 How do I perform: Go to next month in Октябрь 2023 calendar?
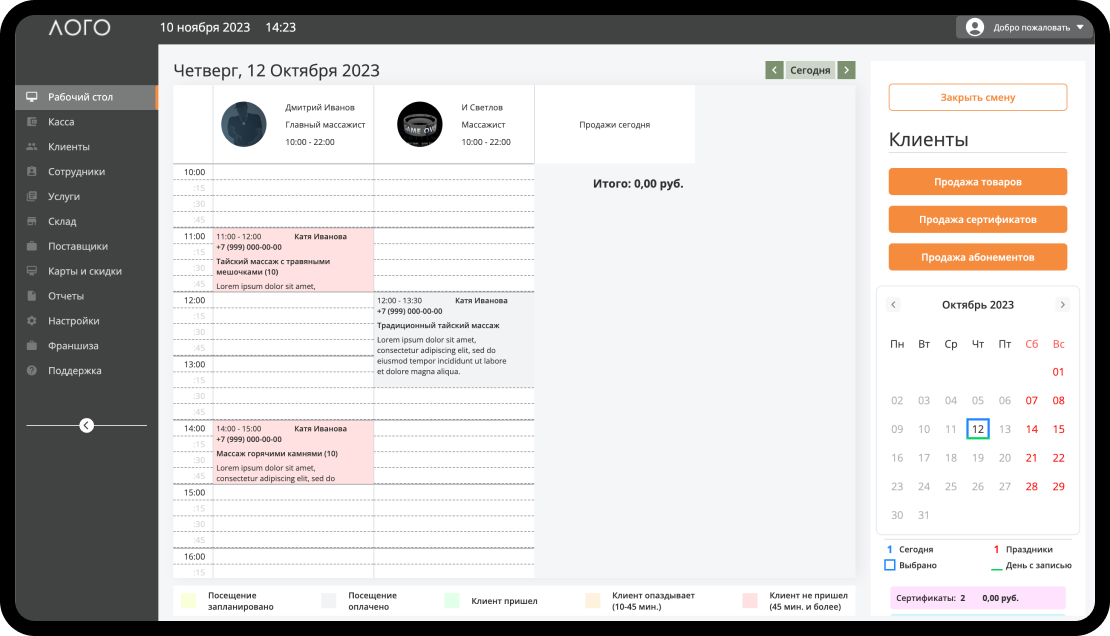[1062, 305]
